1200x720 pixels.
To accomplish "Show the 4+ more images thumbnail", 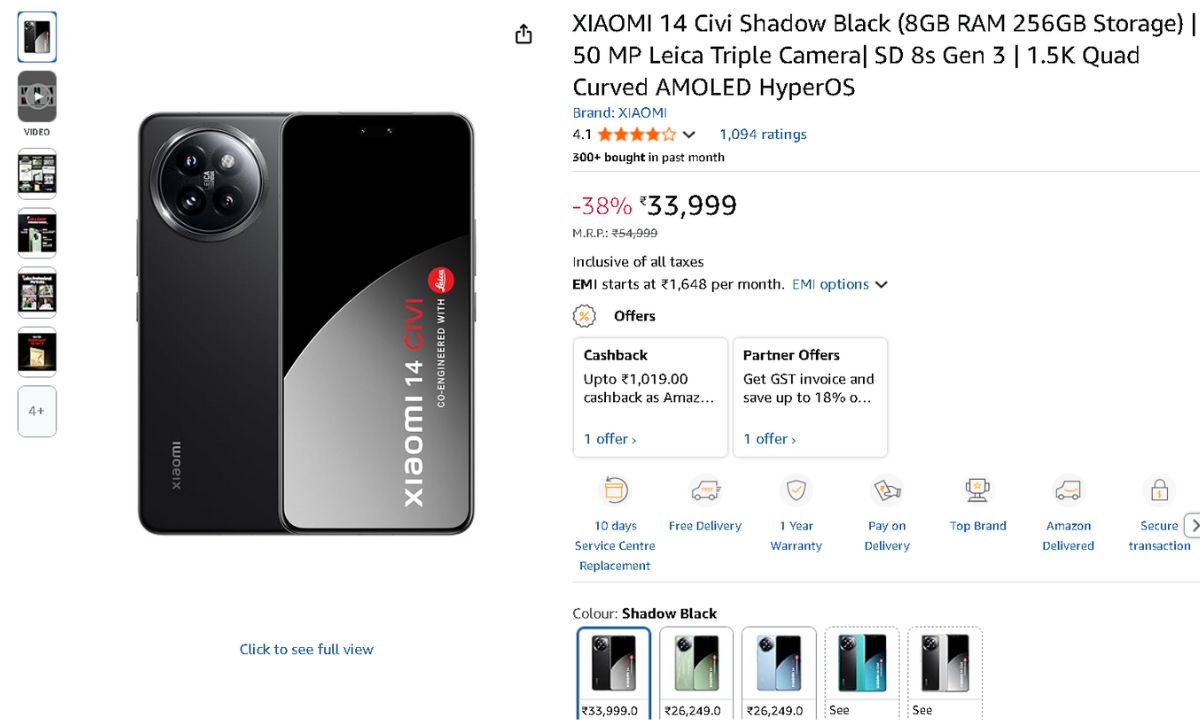I will coord(37,411).
